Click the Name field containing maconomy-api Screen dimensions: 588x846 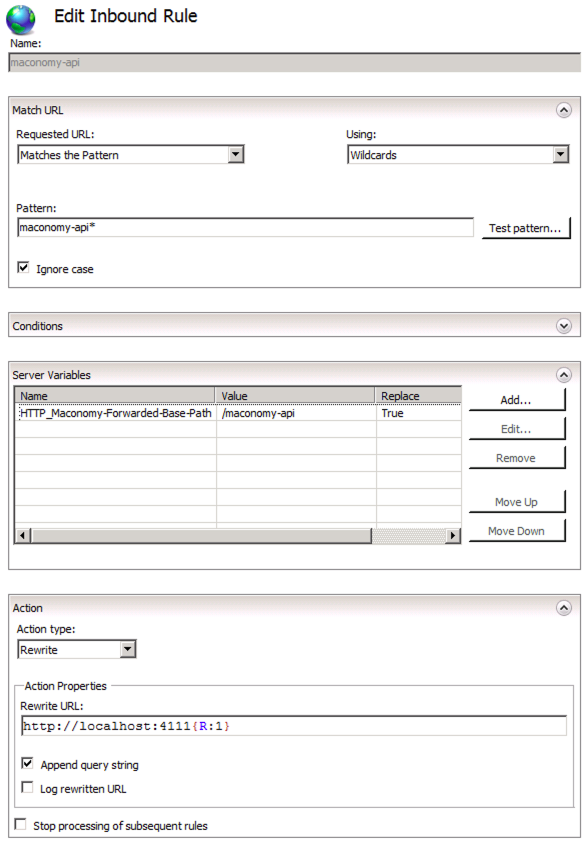pos(295,63)
